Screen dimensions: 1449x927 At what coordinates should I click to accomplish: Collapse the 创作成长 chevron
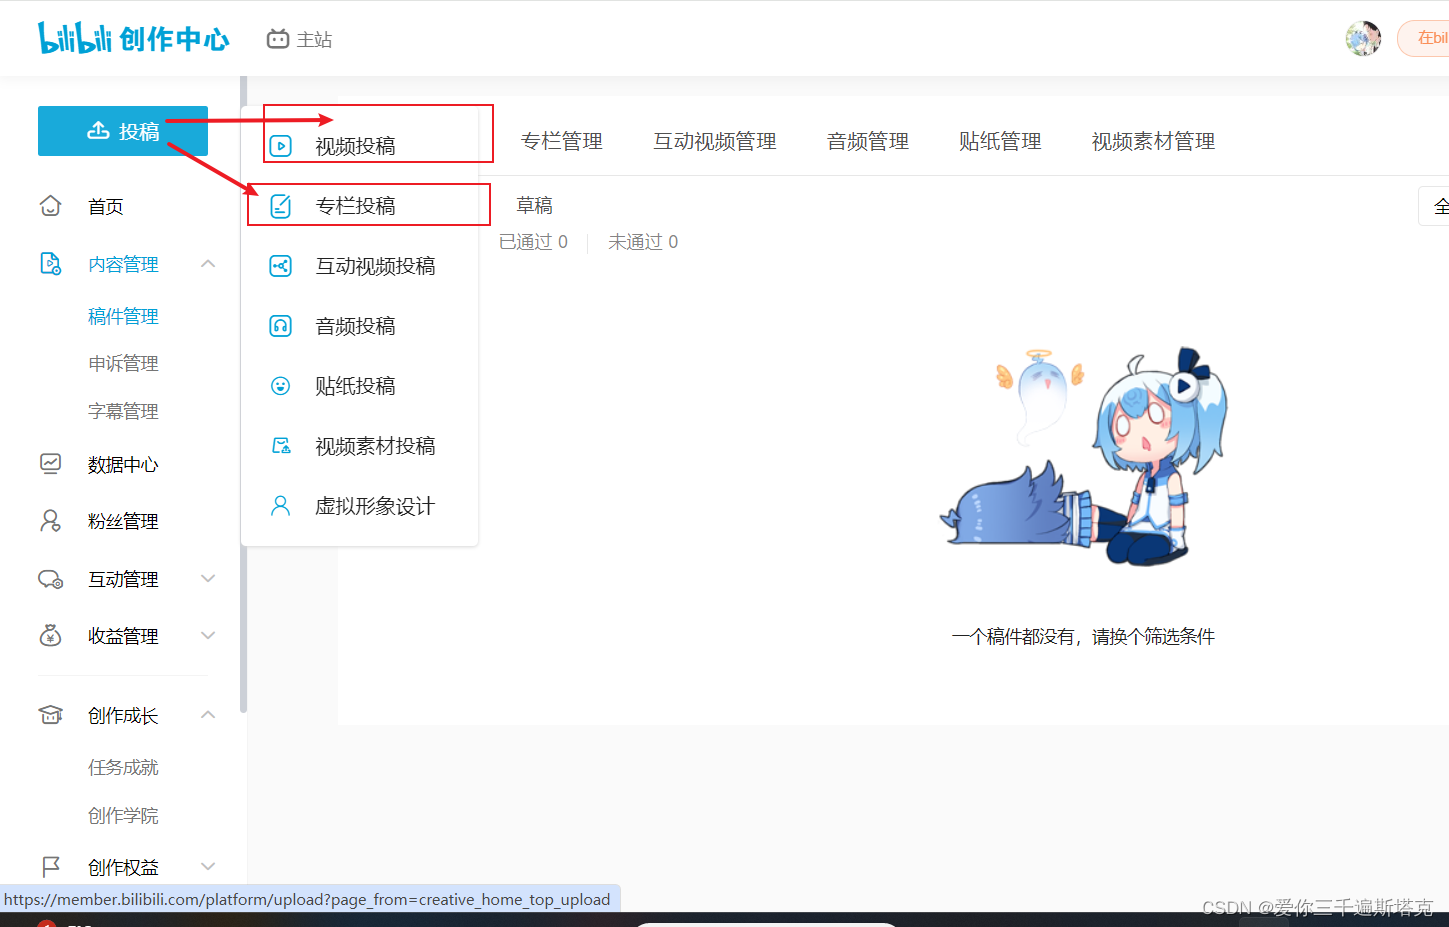pyautogui.click(x=208, y=715)
